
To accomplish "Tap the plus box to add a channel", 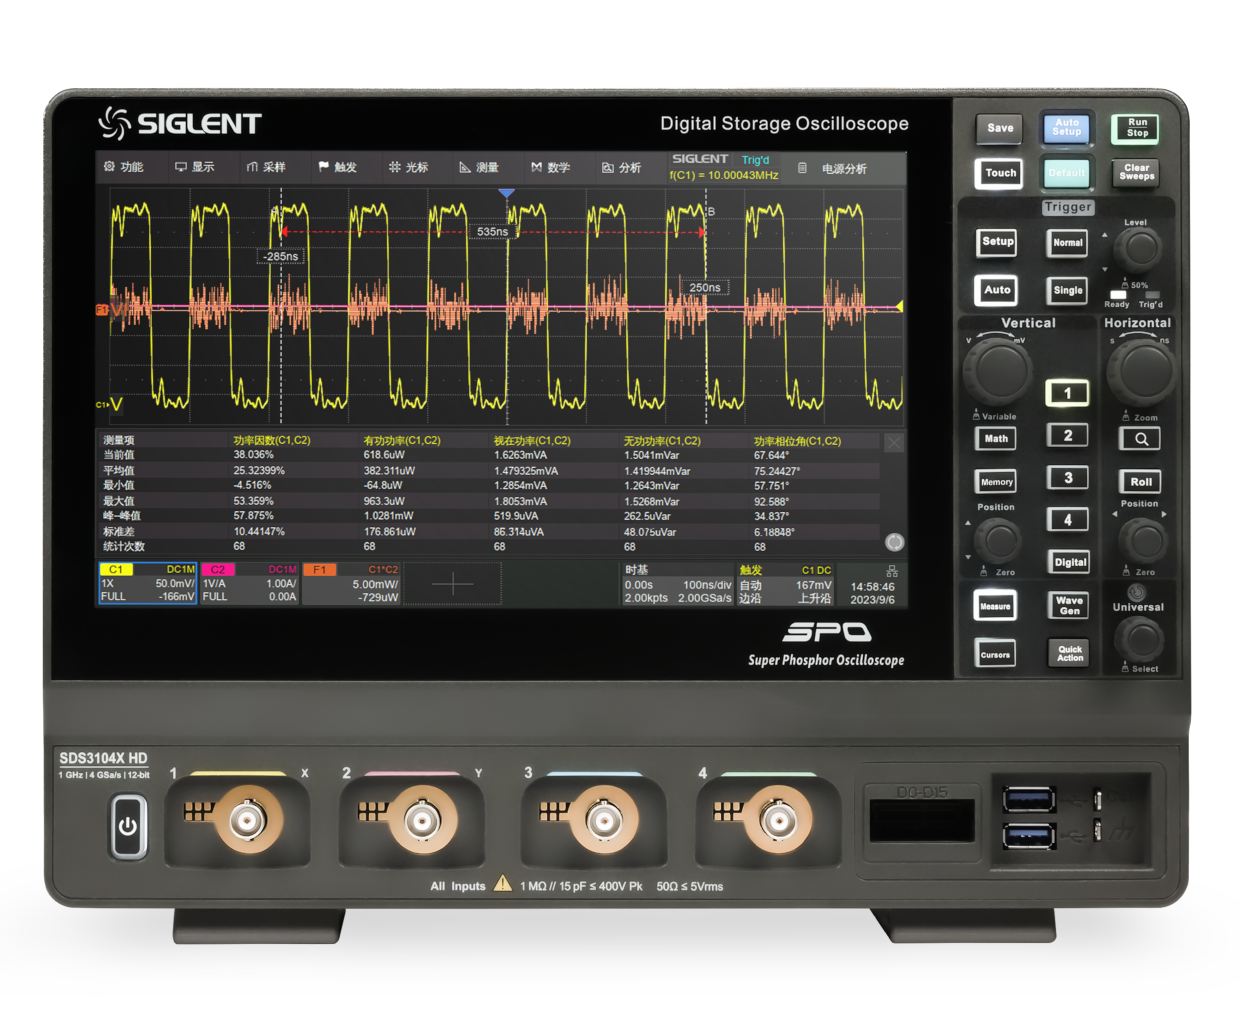I will click(x=452, y=584).
